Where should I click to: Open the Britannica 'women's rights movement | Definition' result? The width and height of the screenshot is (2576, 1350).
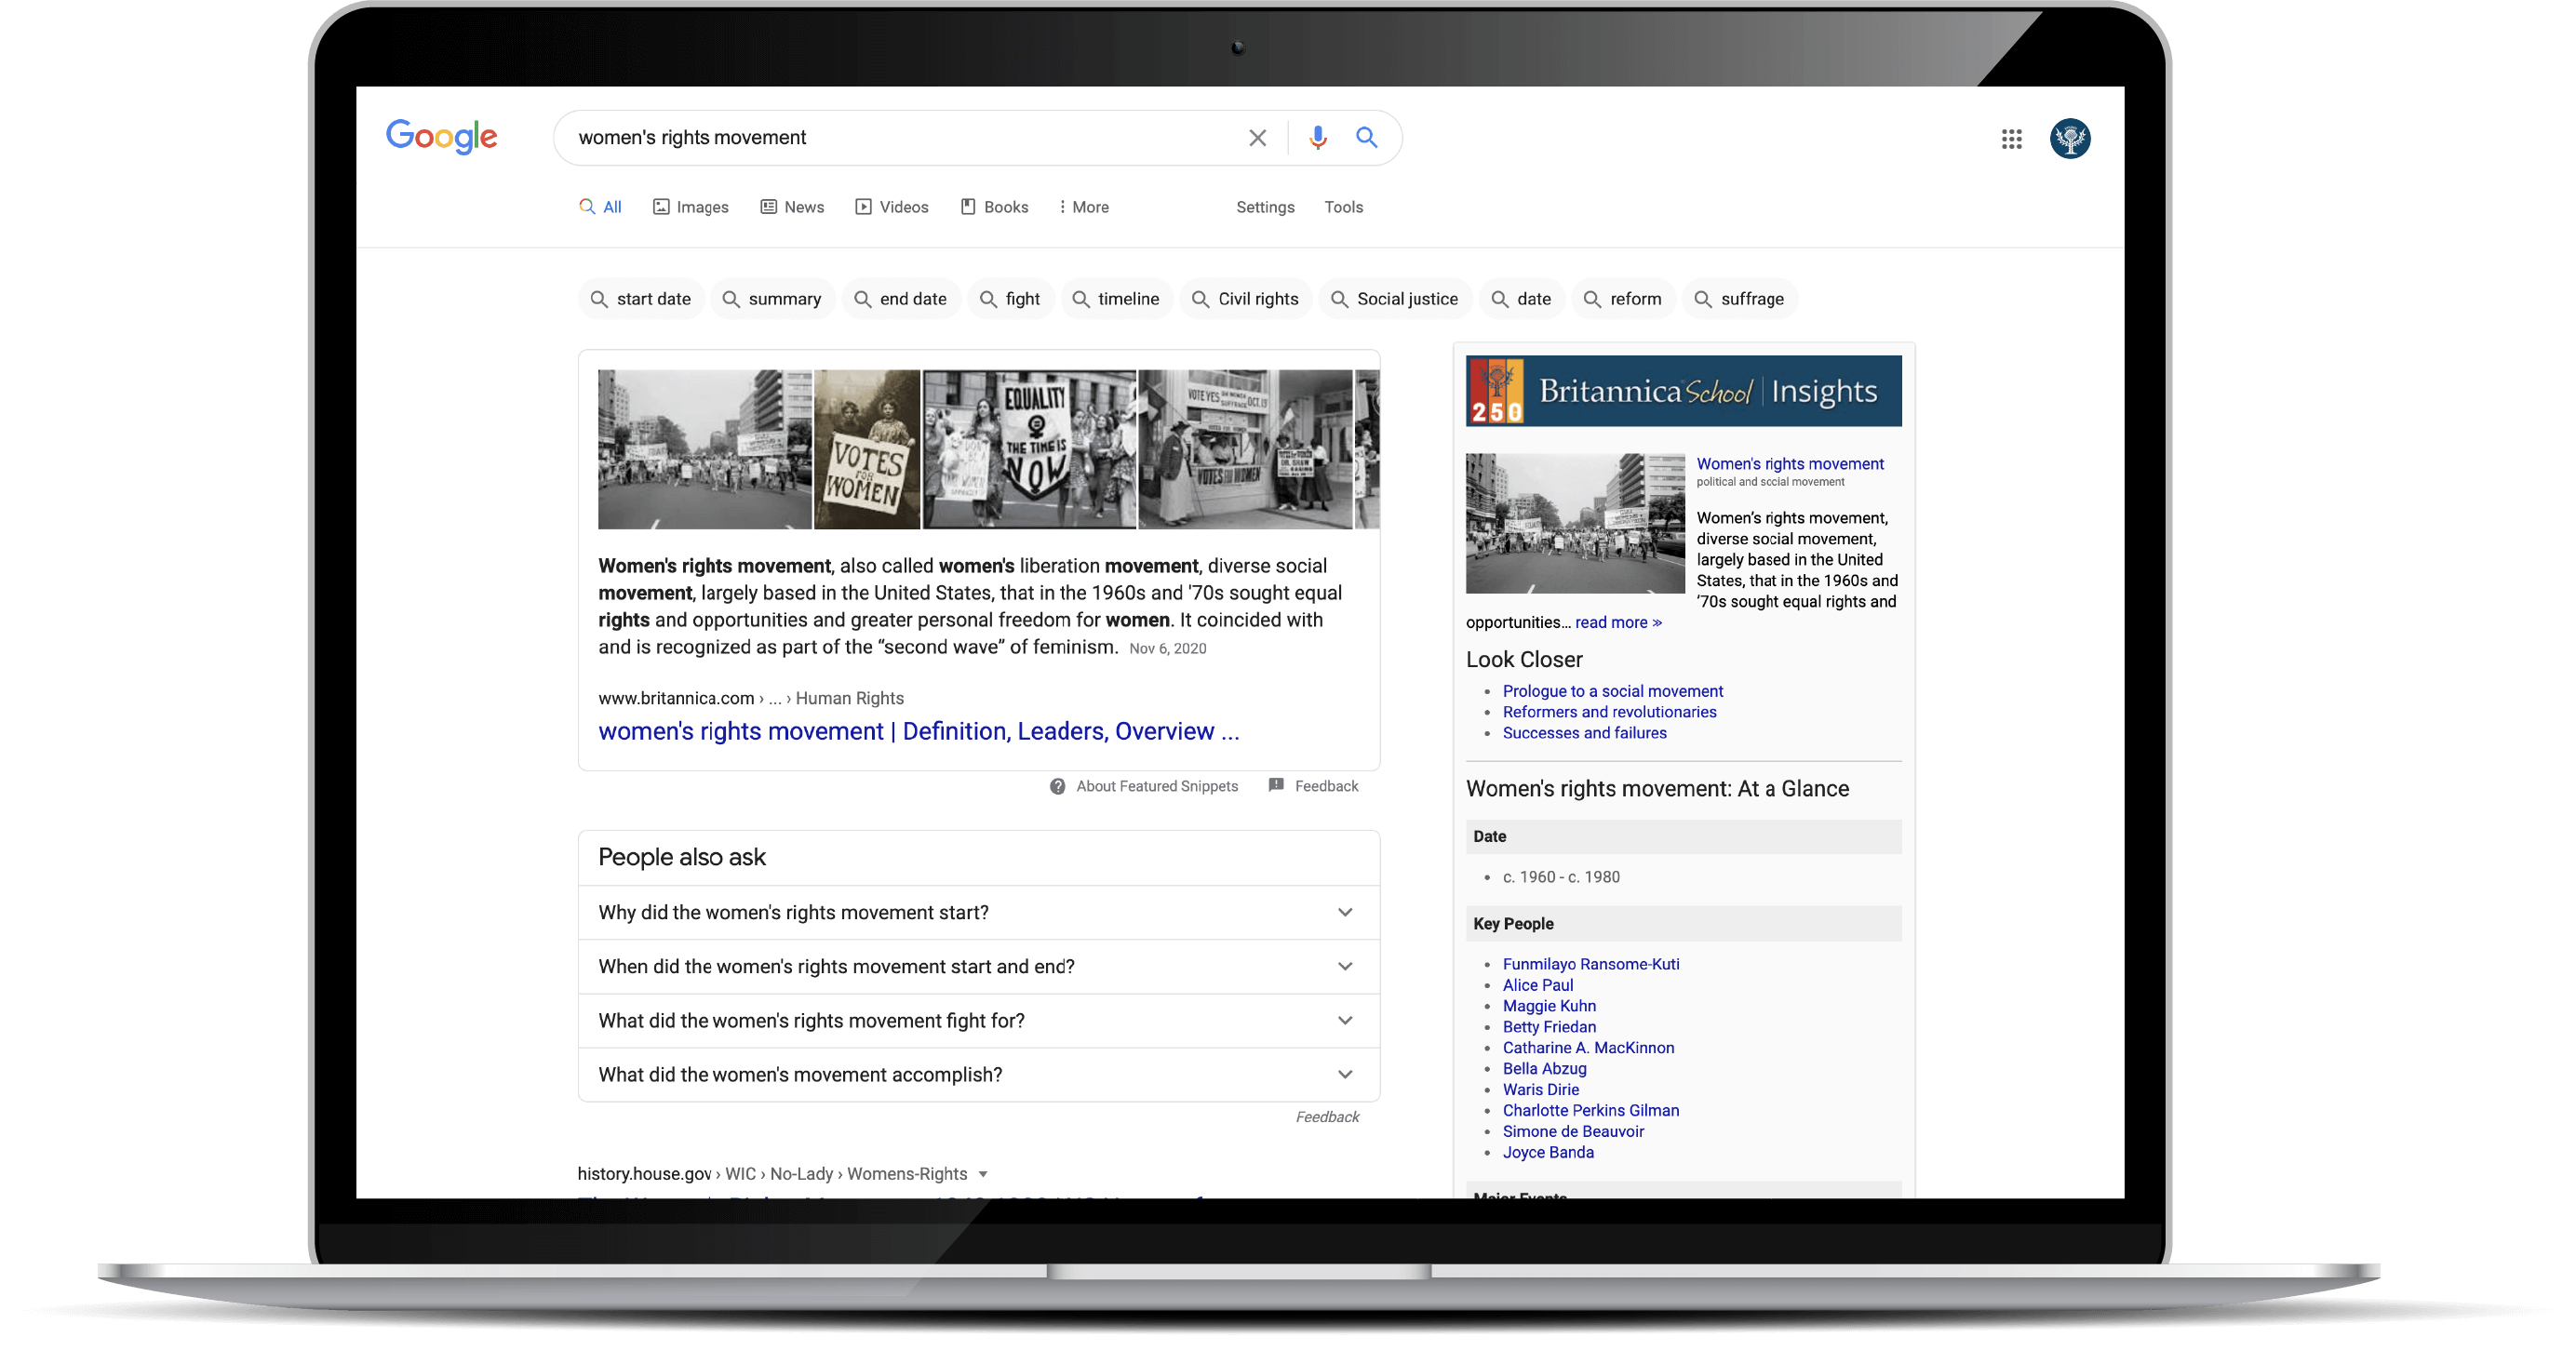click(x=918, y=732)
